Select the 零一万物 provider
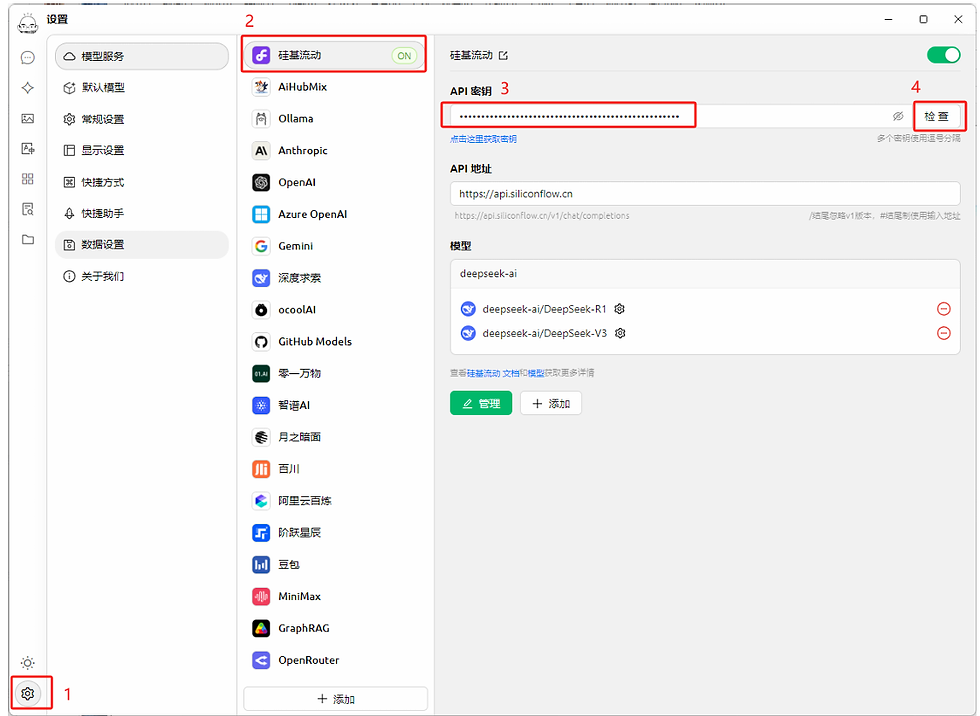980x716 pixels. point(335,374)
